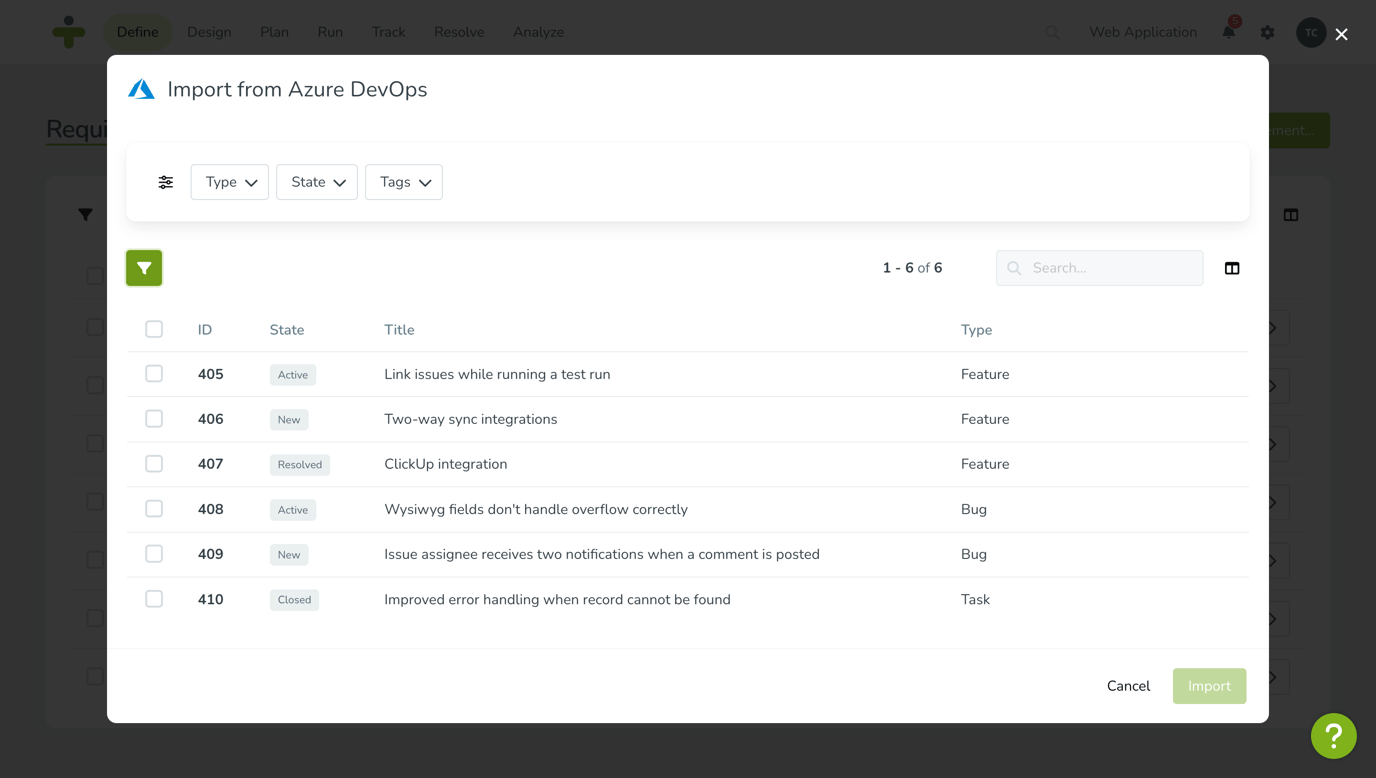1376x778 pixels.
Task: Click the Azure DevOps logo icon
Action: [141, 89]
